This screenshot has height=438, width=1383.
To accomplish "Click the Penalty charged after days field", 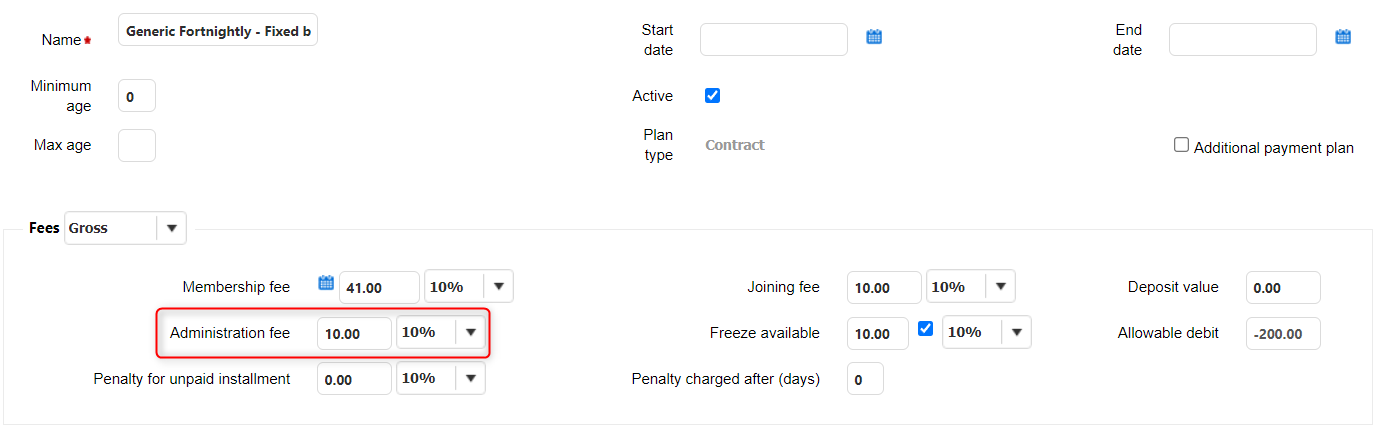I will coord(865,379).
